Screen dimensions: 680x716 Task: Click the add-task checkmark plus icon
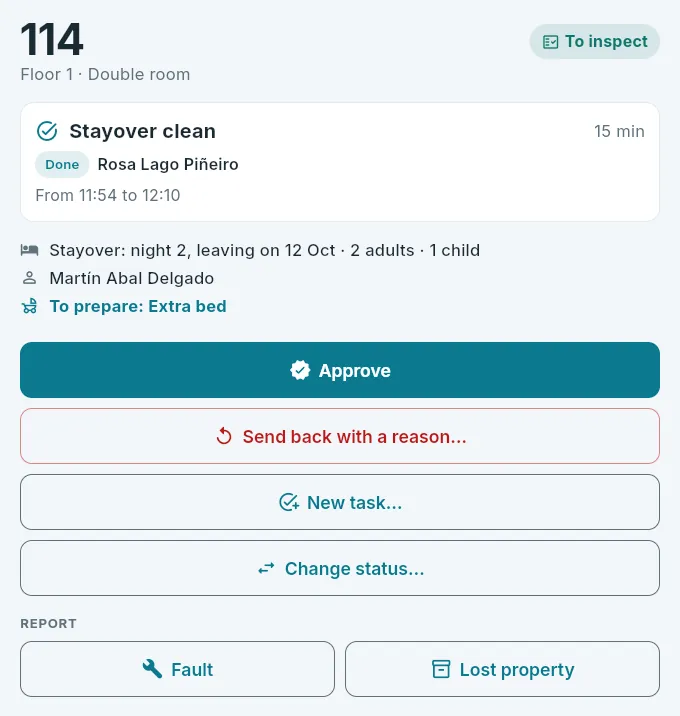pos(289,502)
